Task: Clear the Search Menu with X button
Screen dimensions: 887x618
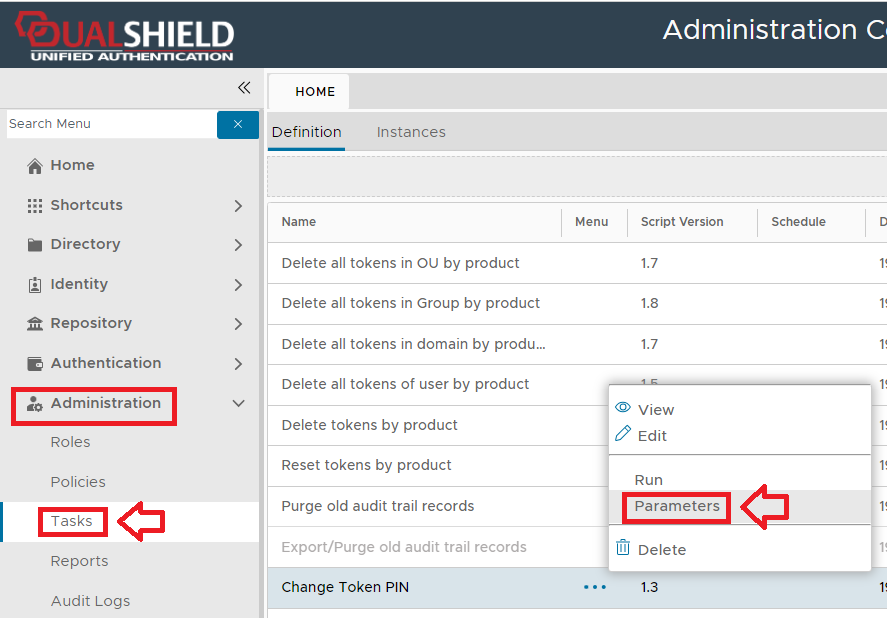Action: (x=238, y=124)
